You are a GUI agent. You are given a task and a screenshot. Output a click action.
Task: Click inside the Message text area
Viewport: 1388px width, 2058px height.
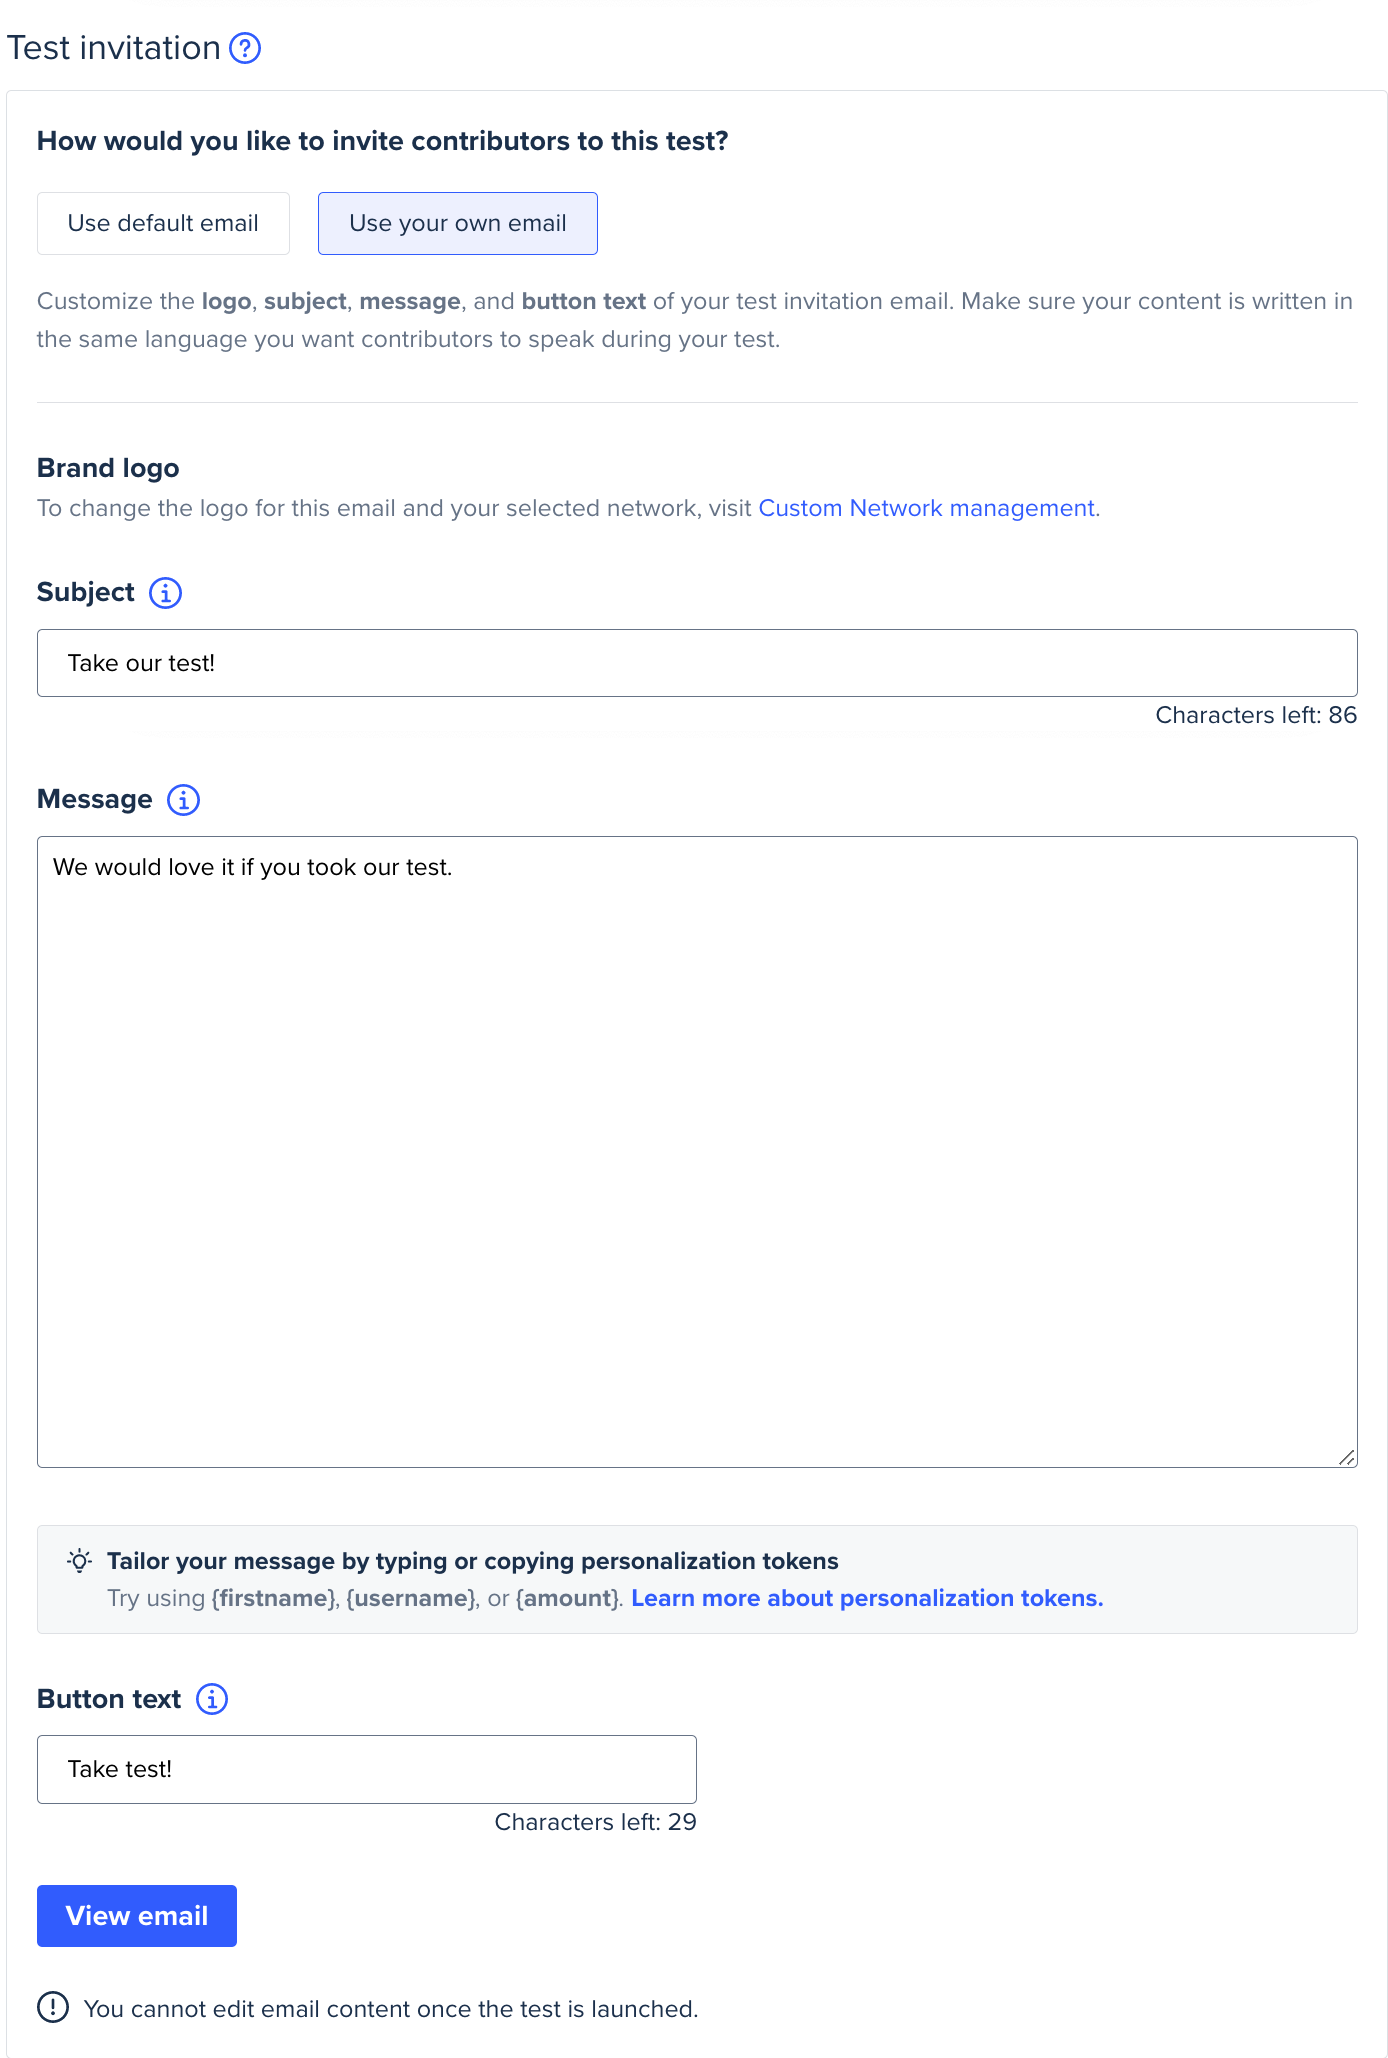point(697,1152)
